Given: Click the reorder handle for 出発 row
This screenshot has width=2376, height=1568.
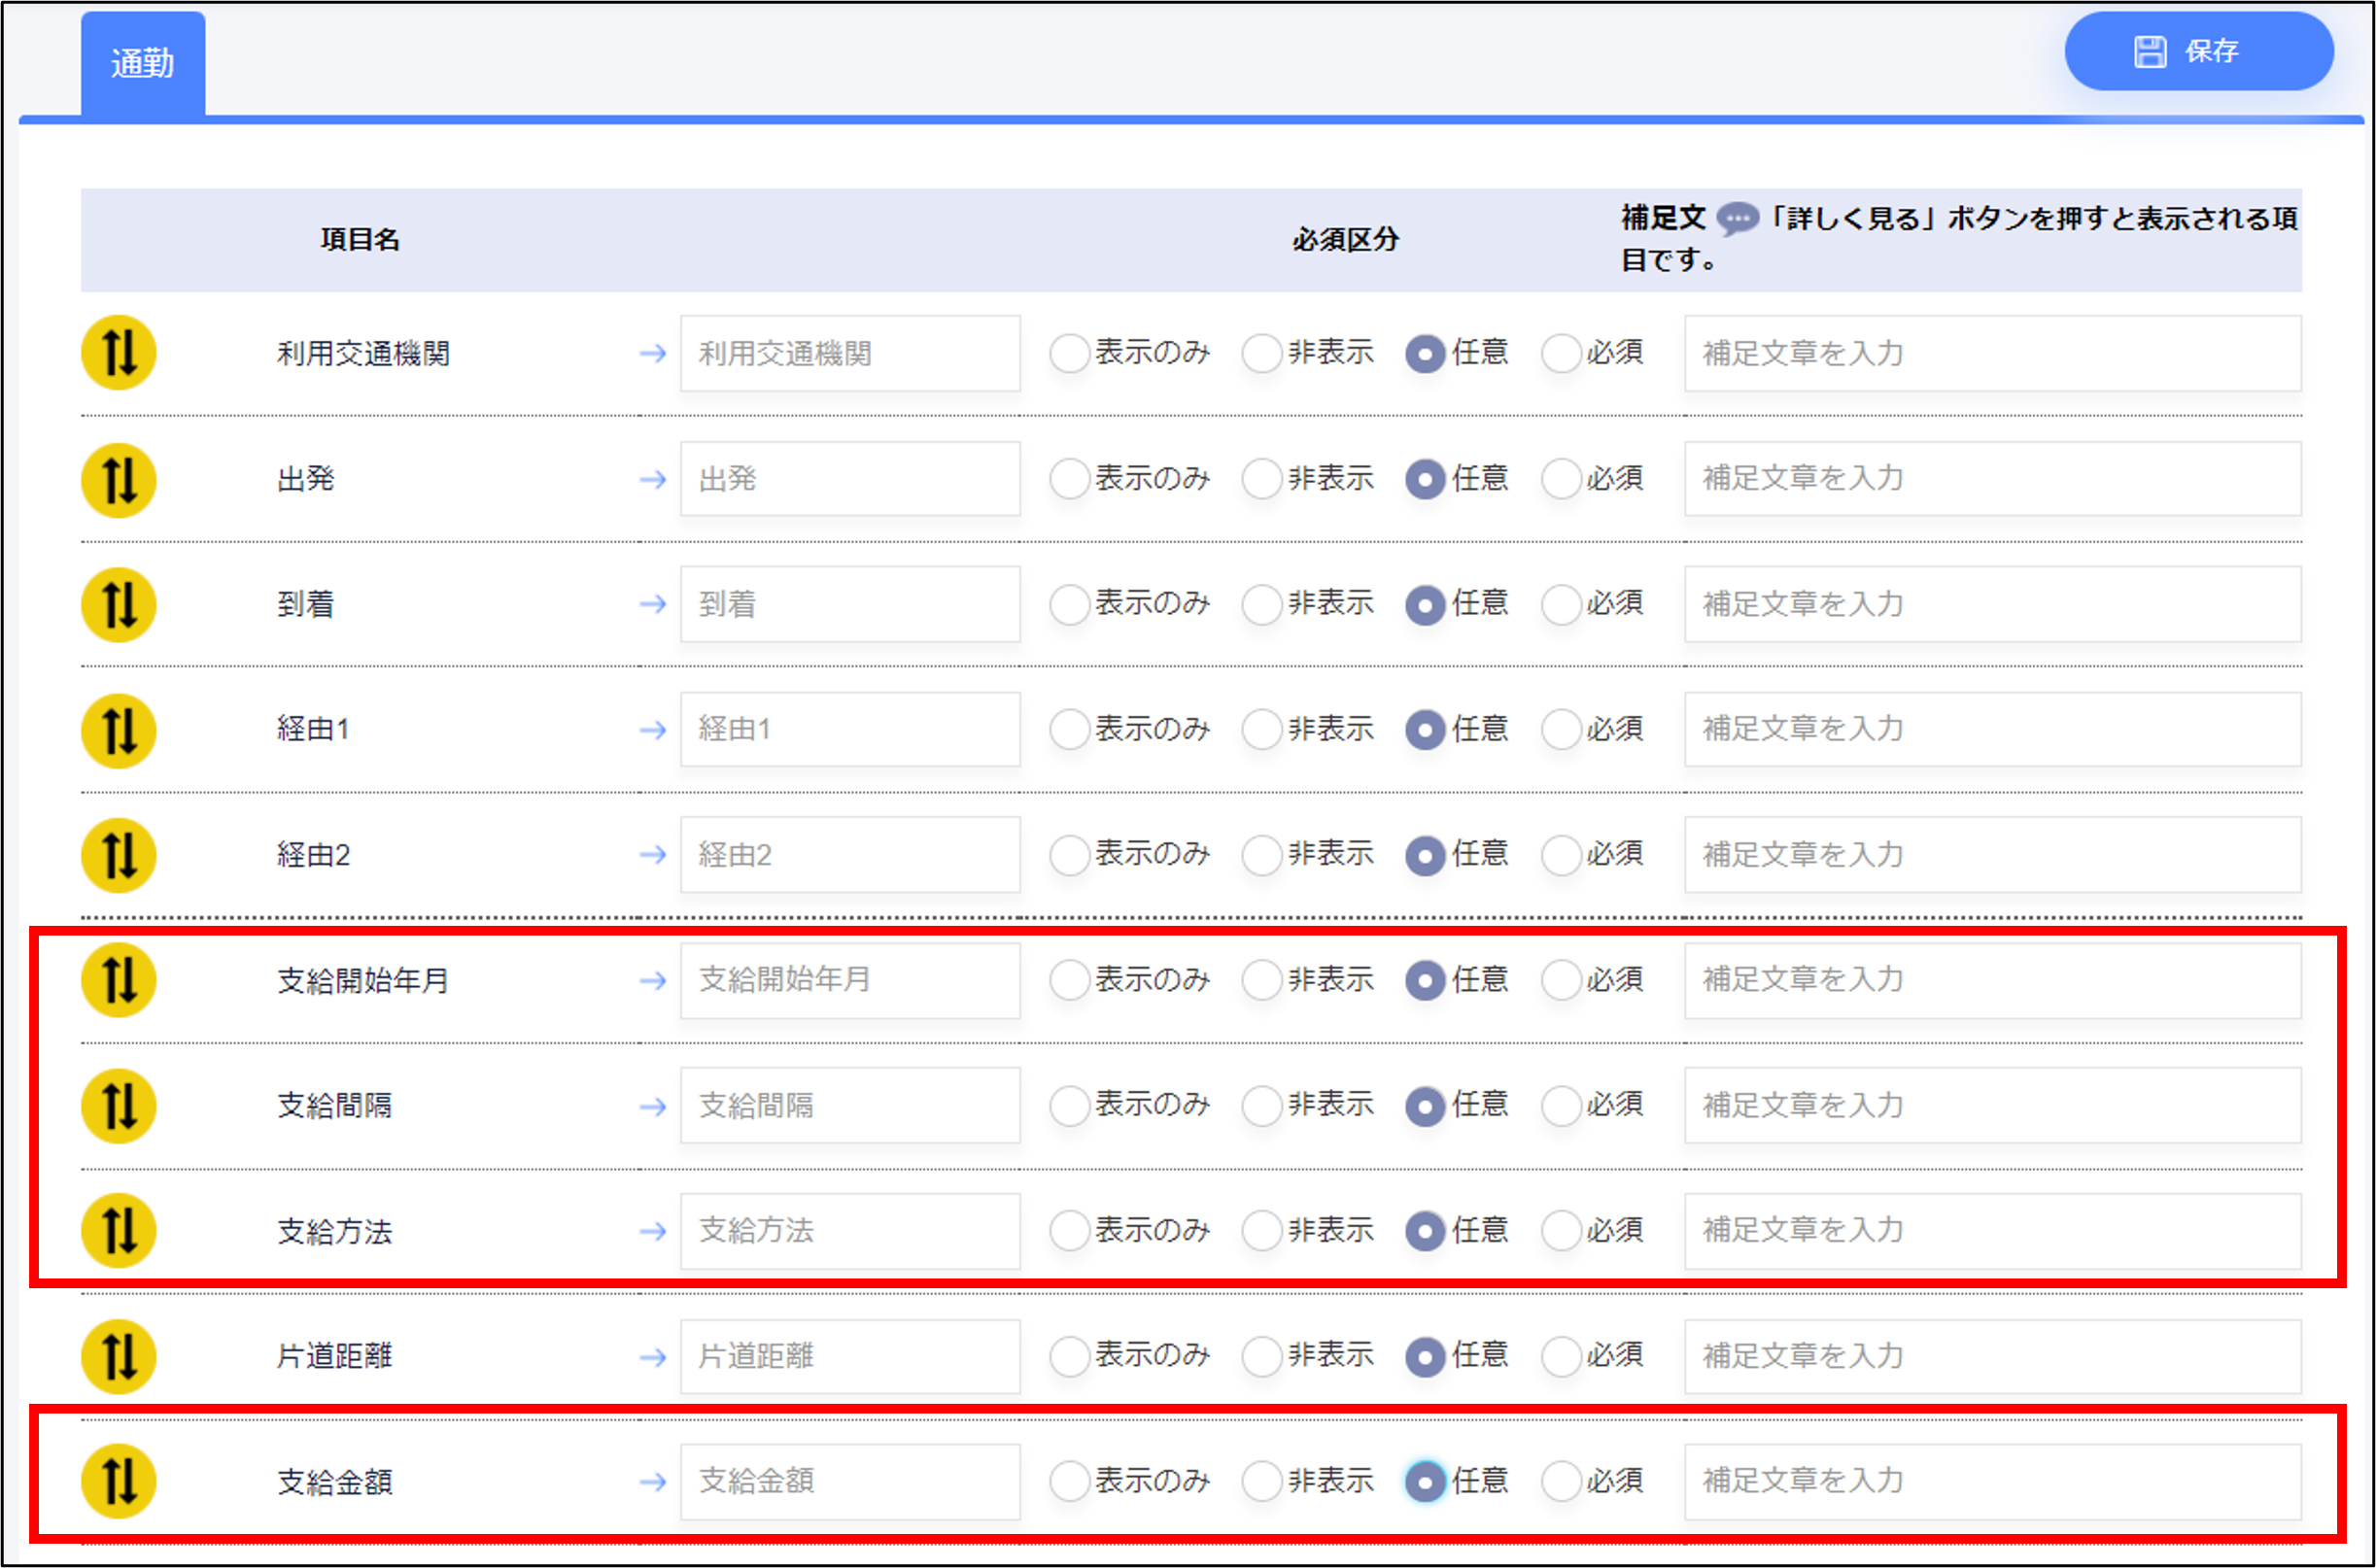Looking at the screenshot, I should [x=118, y=479].
